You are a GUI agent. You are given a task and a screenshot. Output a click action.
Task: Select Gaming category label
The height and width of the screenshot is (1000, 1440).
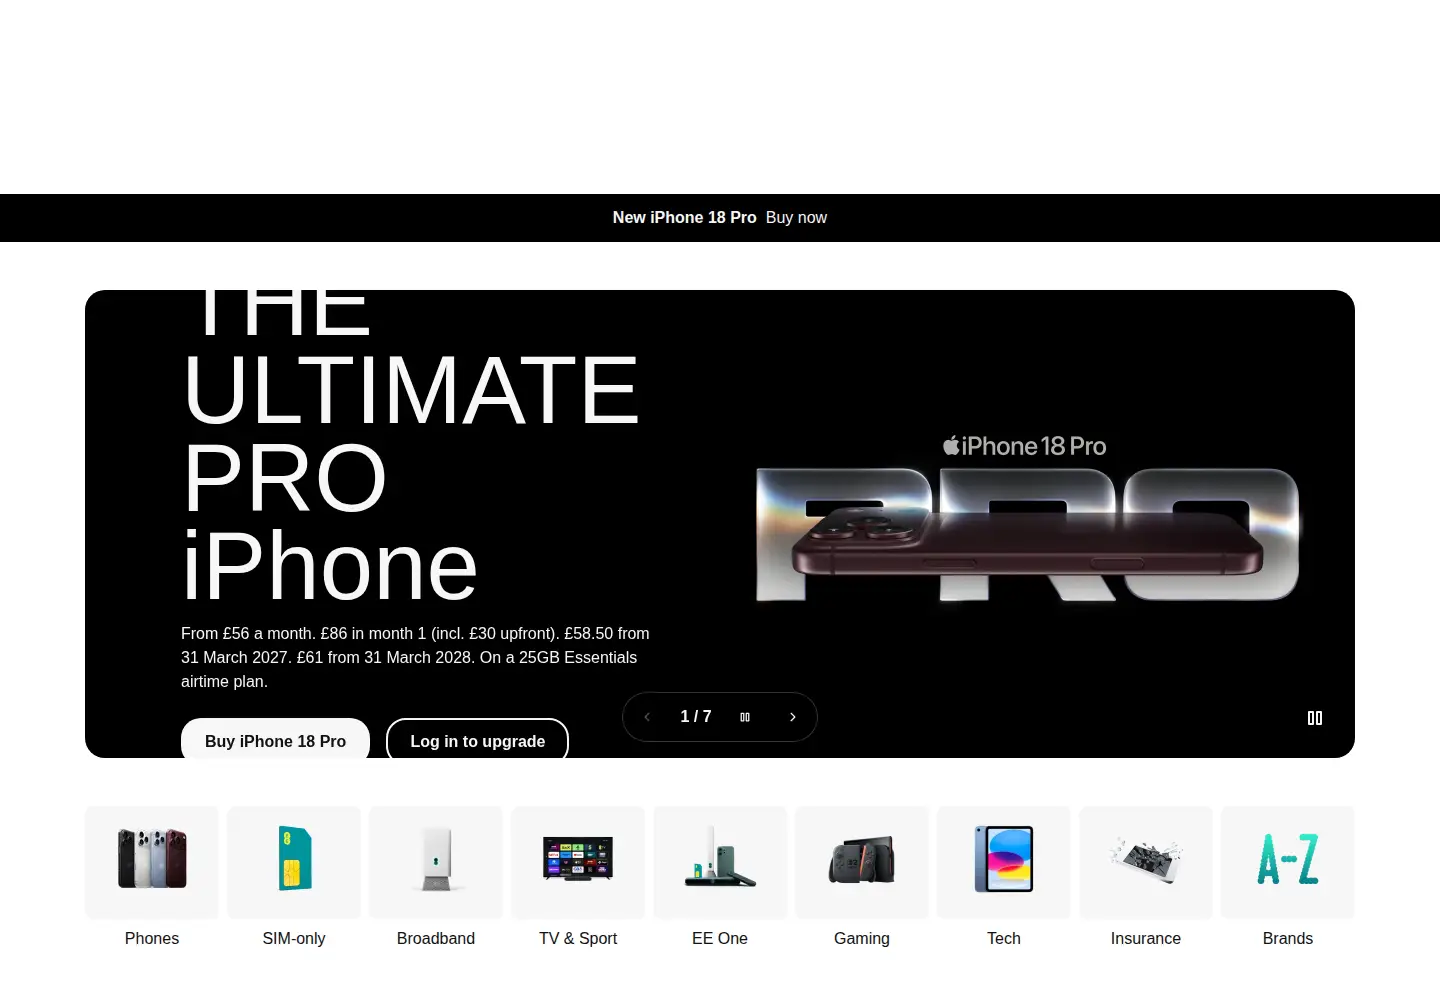click(x=862, y=938)
